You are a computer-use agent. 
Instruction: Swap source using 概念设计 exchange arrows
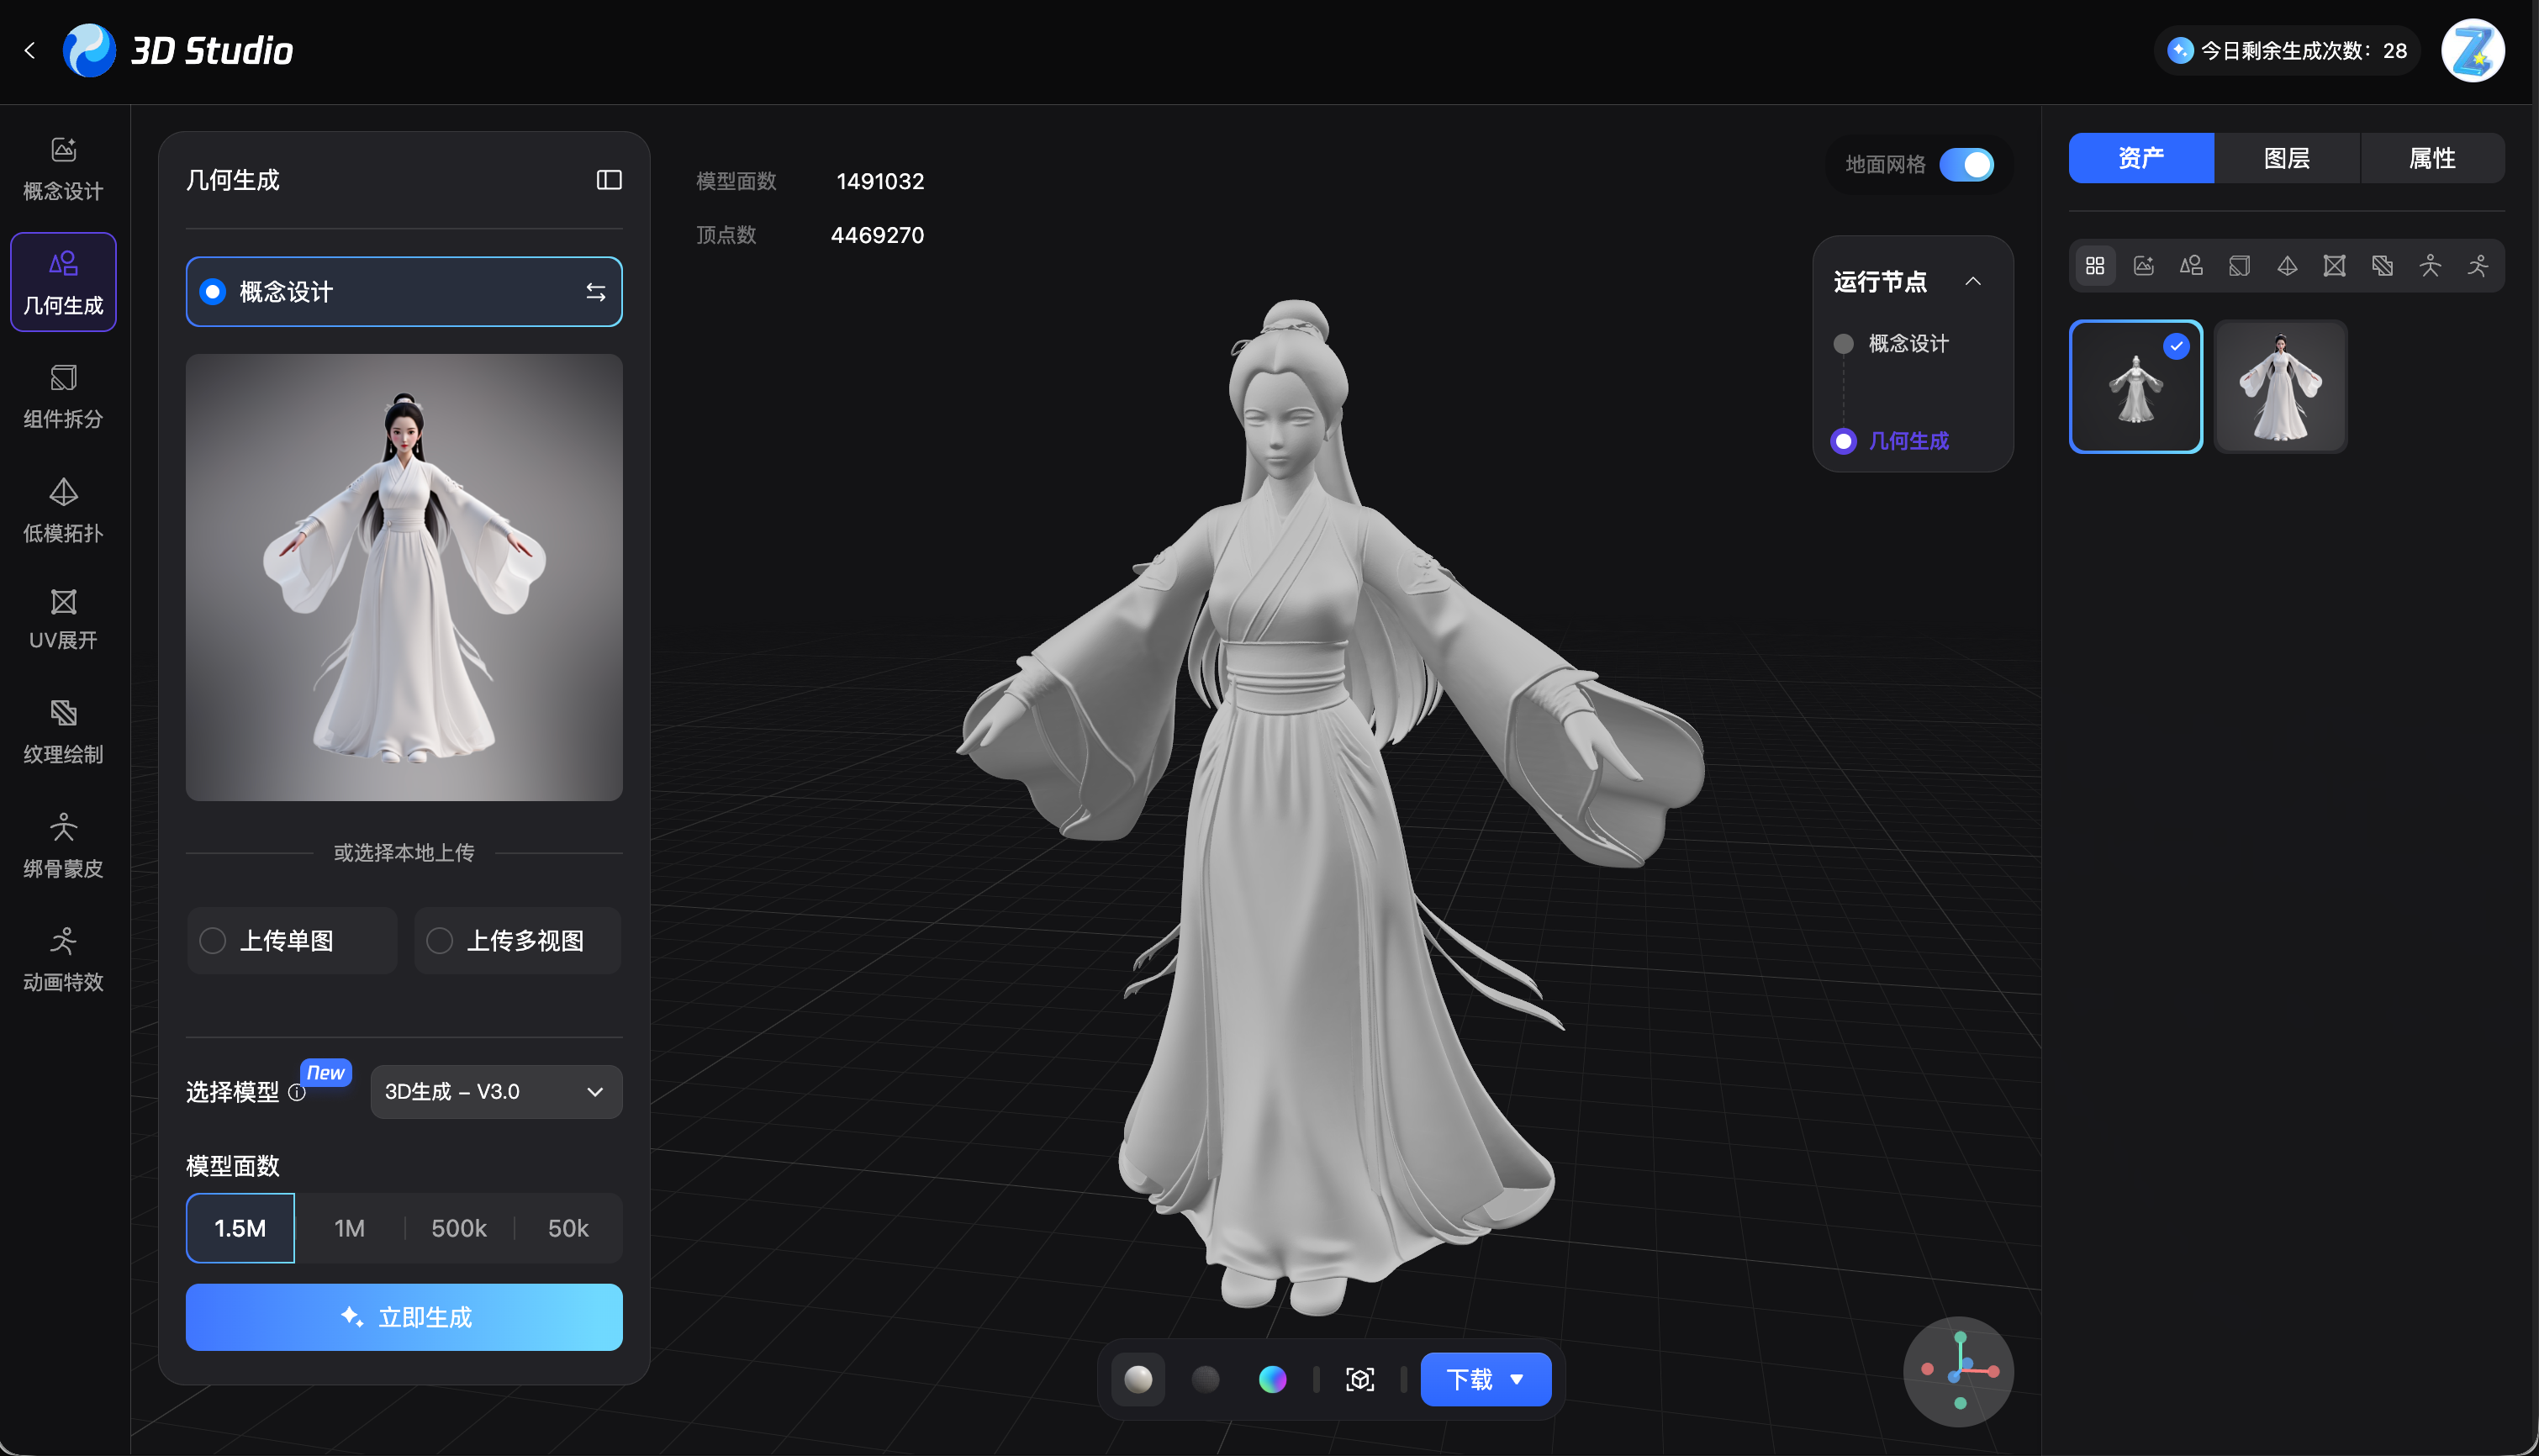596,292
